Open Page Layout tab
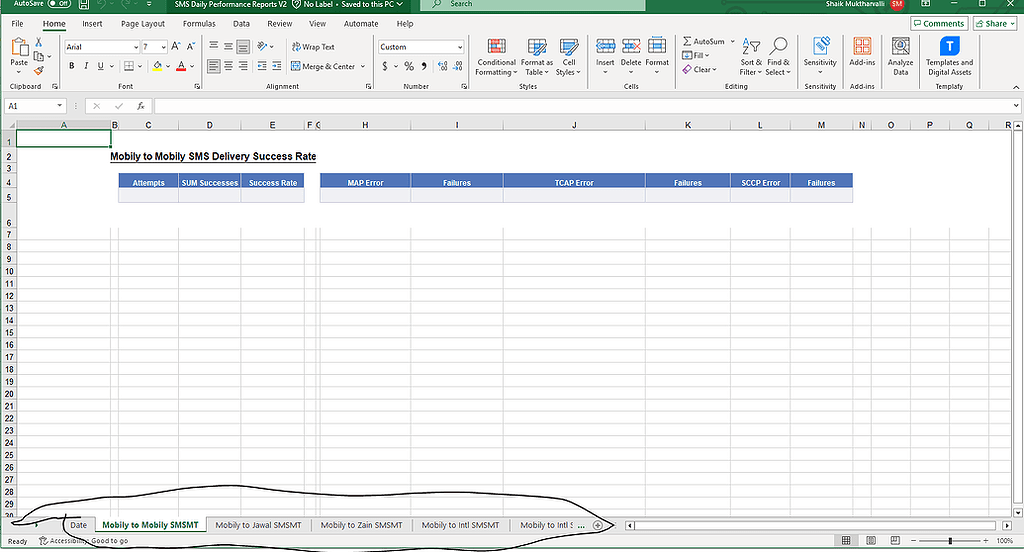 tap(143, 24)
